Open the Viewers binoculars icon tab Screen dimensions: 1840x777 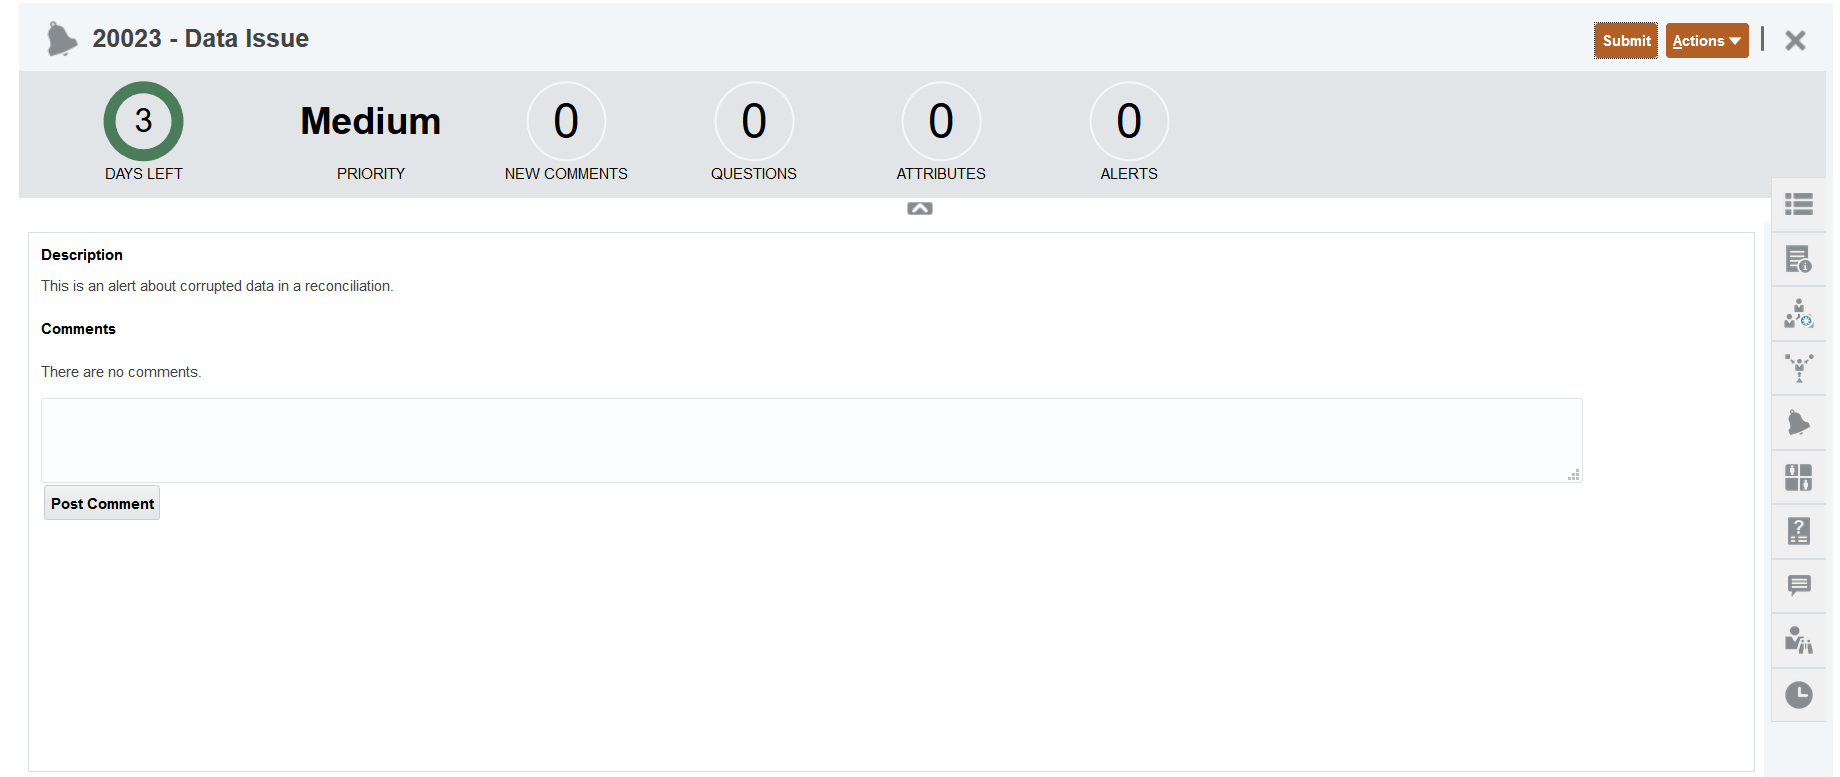1798,640
